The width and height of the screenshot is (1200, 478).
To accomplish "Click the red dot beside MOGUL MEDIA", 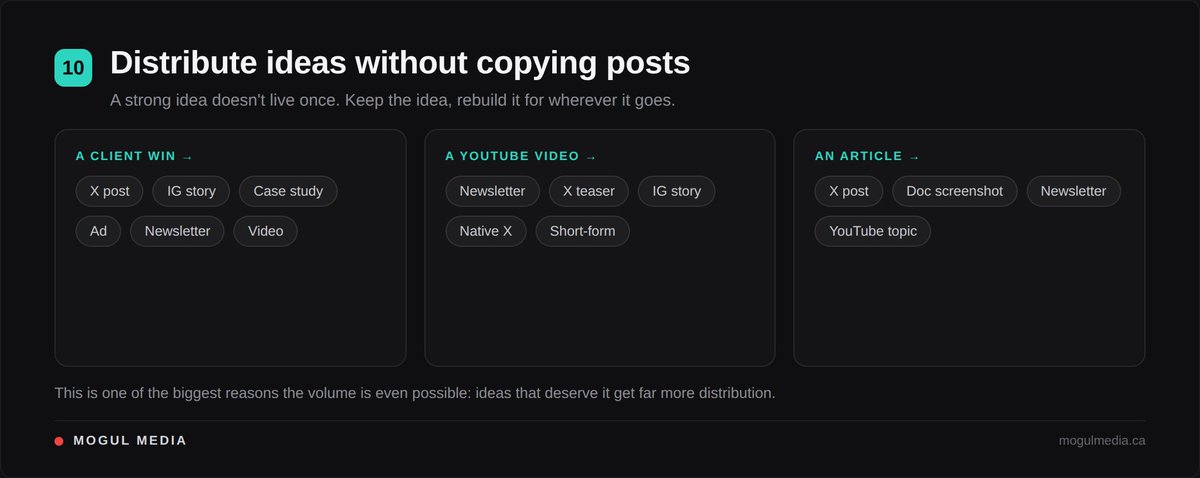I will [x=59, y=441].
